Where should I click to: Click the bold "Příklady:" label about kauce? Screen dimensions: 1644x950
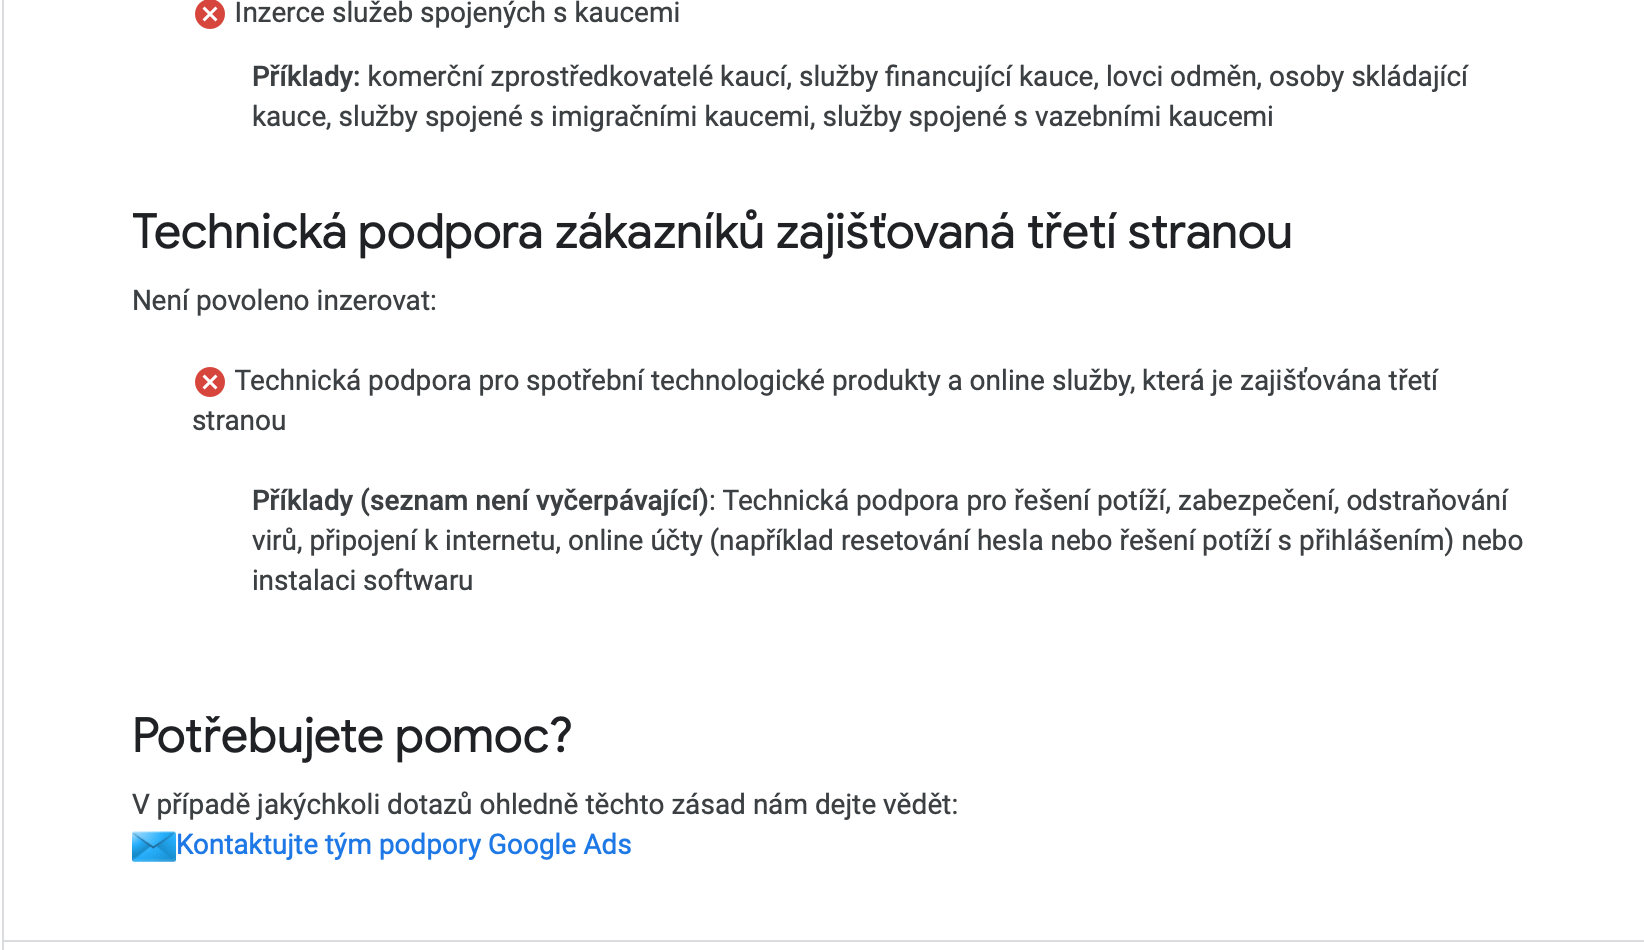click(x=305, y=77)
